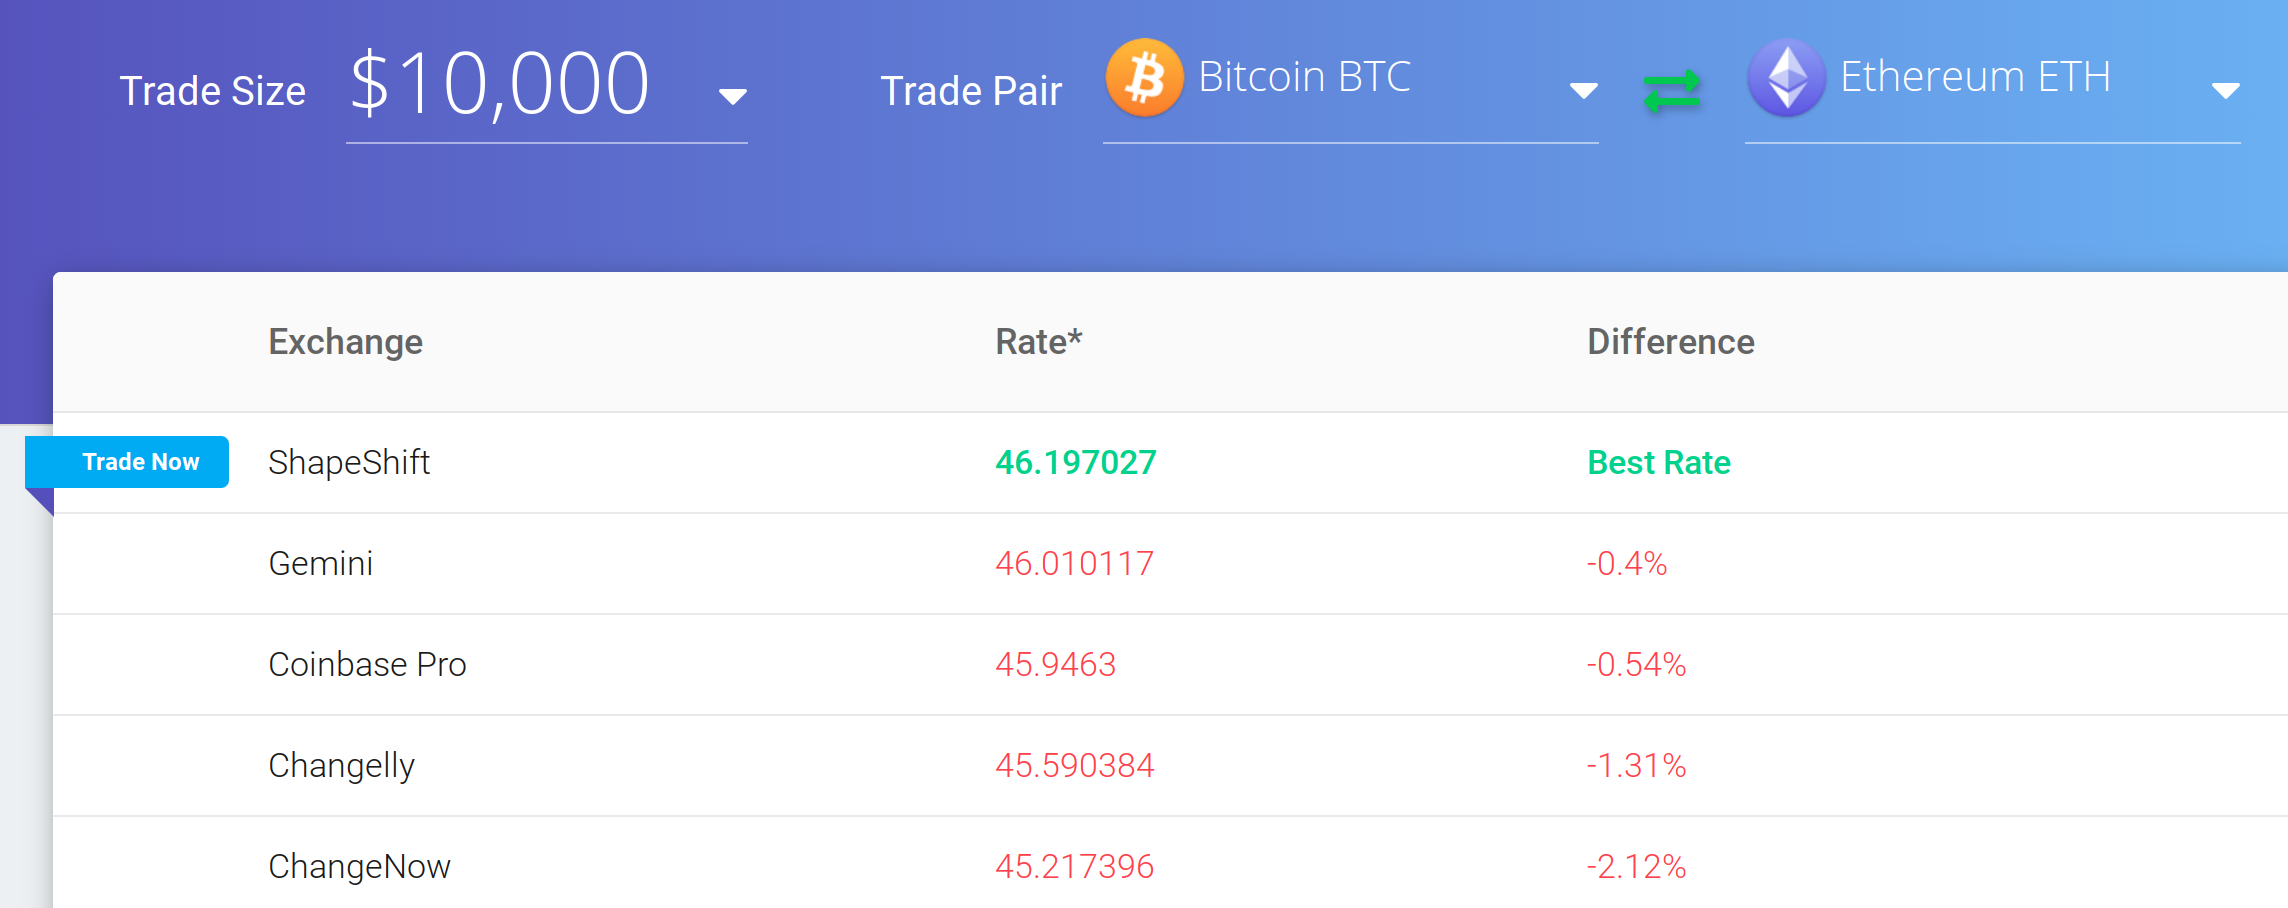
Task: Sort by the Exchange column header
Action: pos(345,342)
